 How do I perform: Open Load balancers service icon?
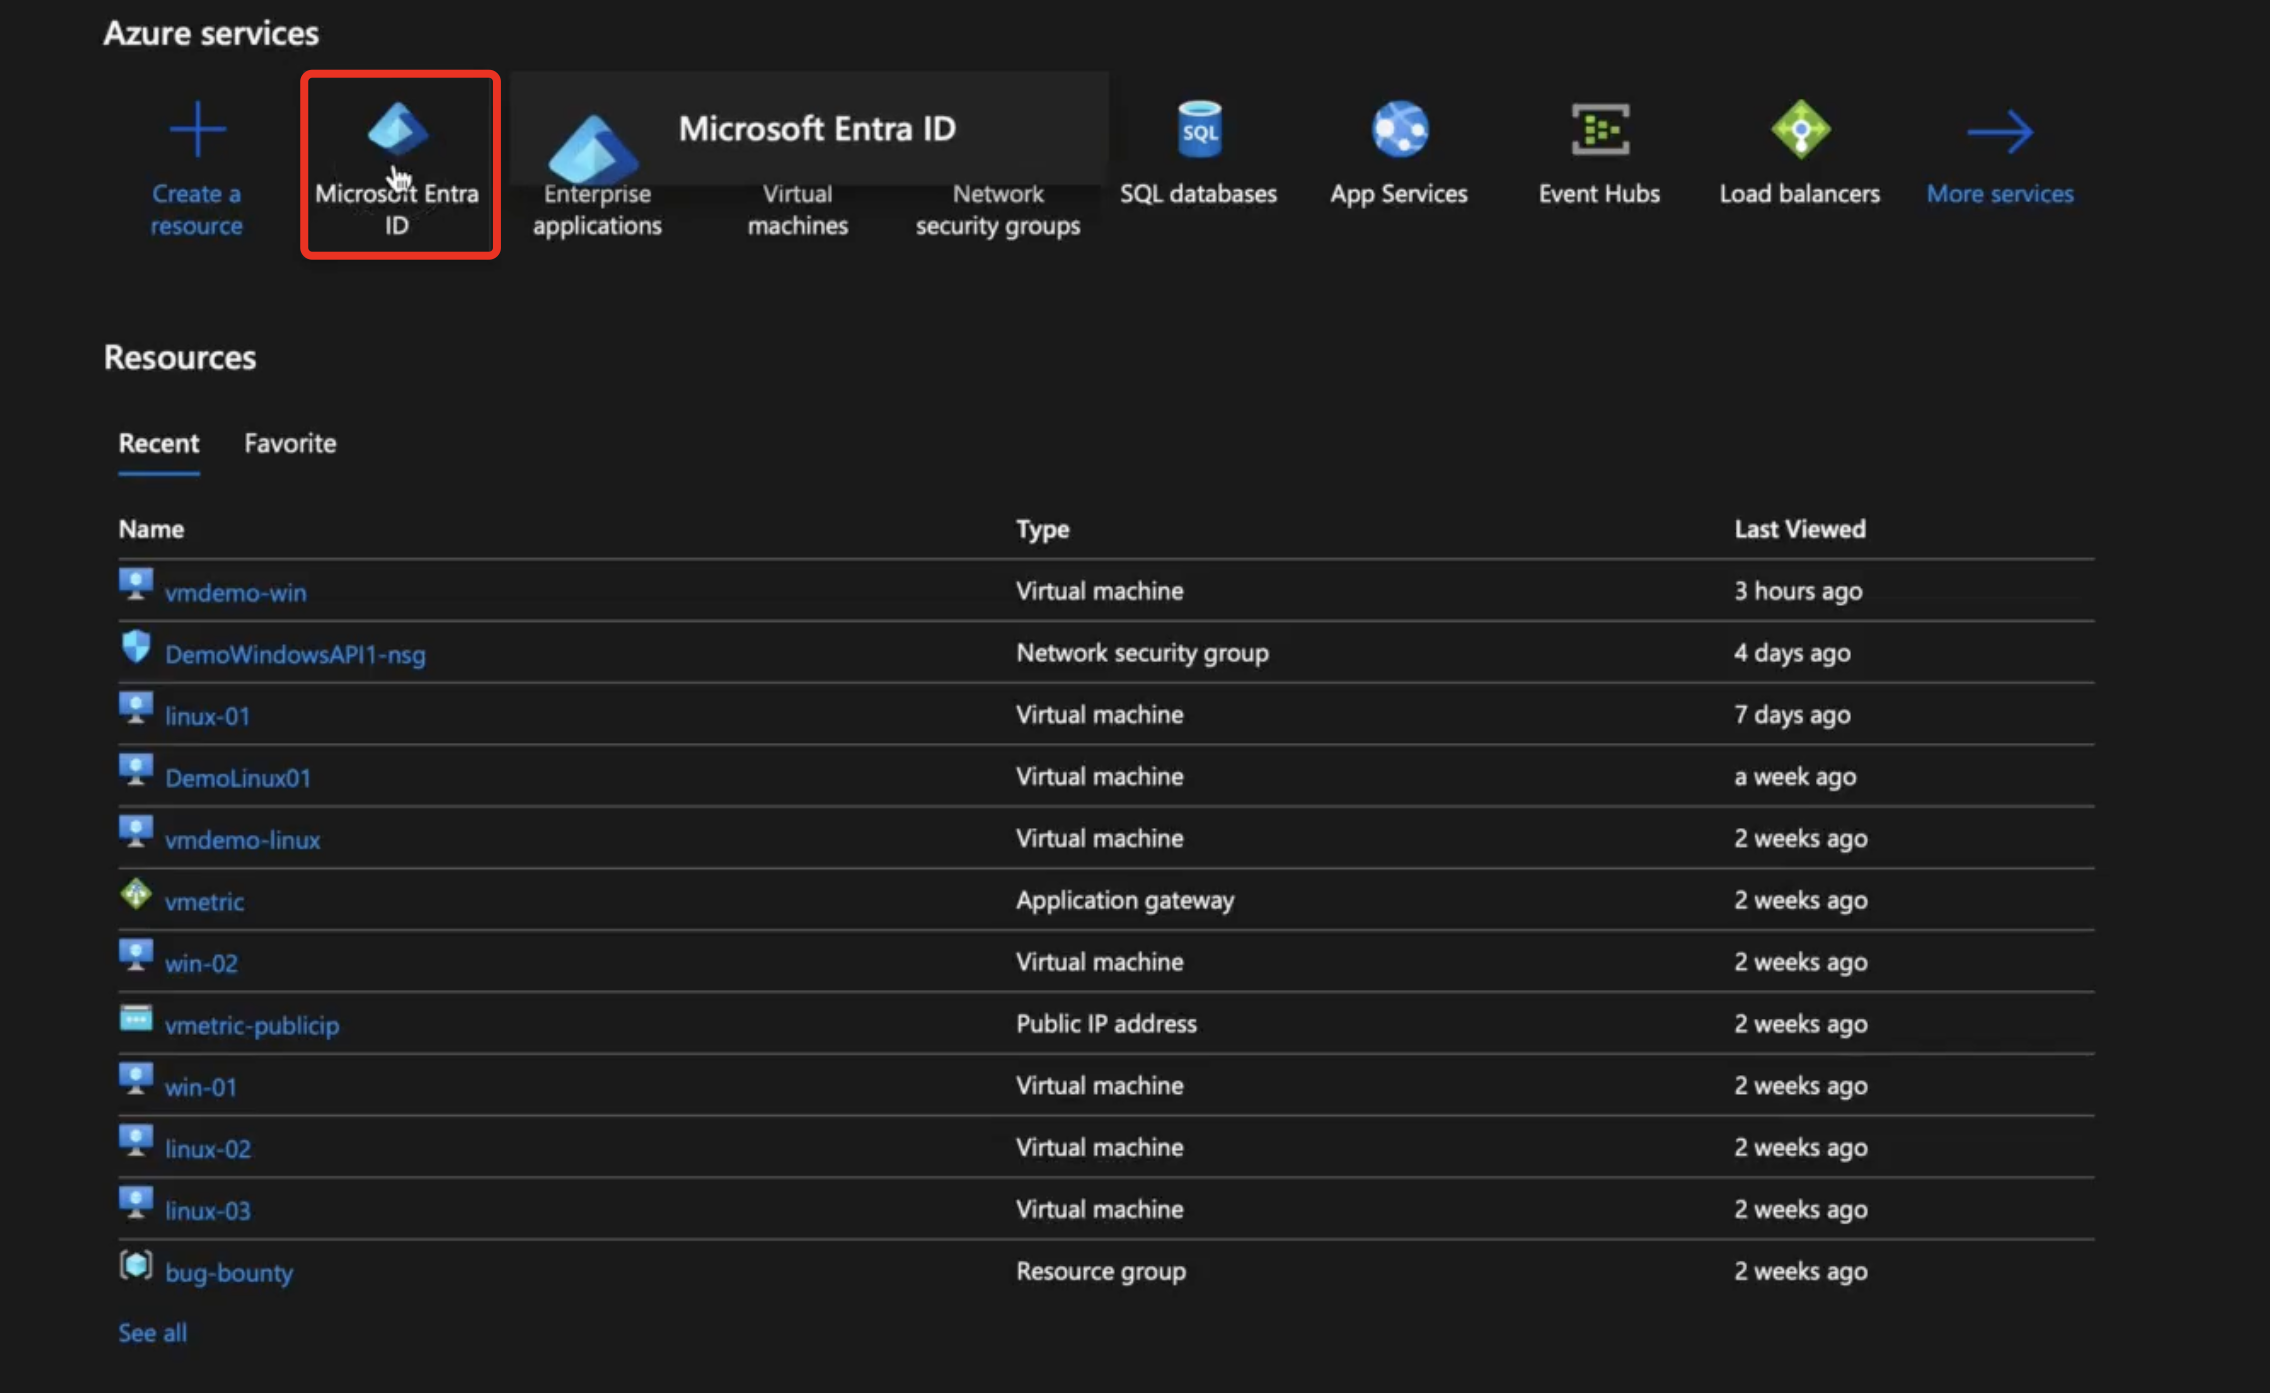[x=1800, y=129]
